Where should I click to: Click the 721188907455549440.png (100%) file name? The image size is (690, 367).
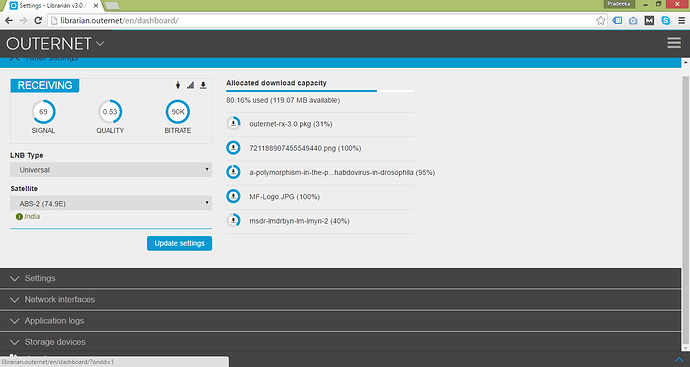coord(305,148)
